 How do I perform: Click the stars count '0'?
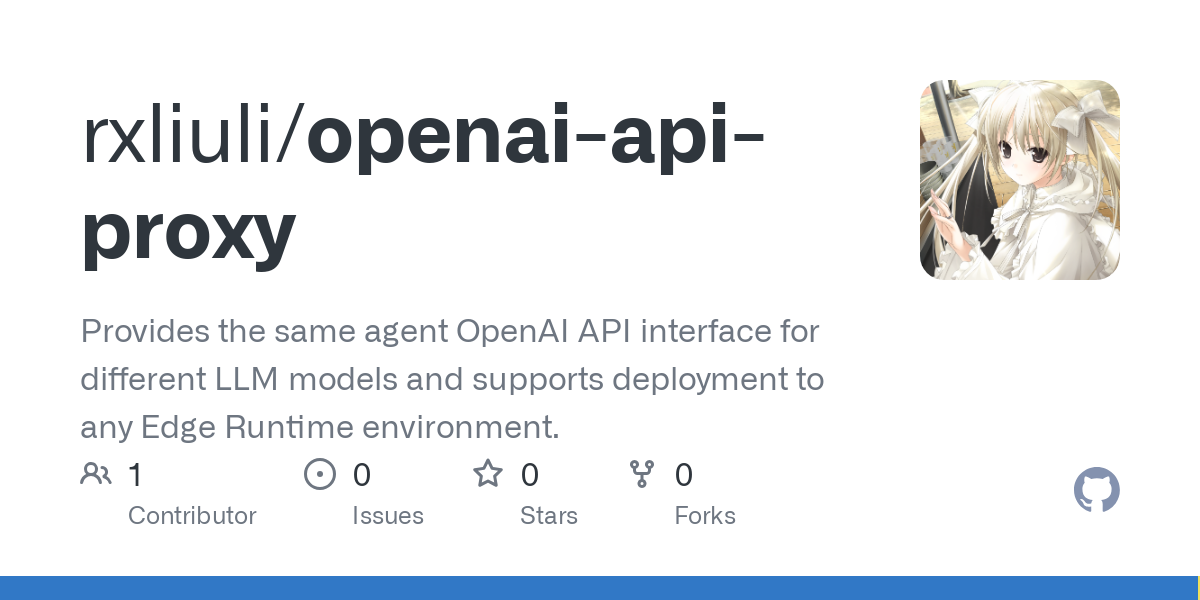tap(530, 475)
